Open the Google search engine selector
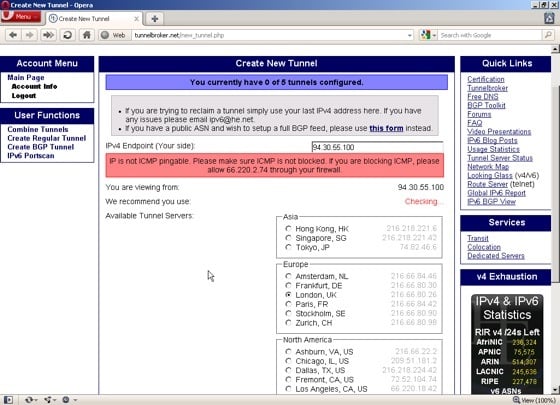This screenshot has width=560, height=405. coord(428,35)
